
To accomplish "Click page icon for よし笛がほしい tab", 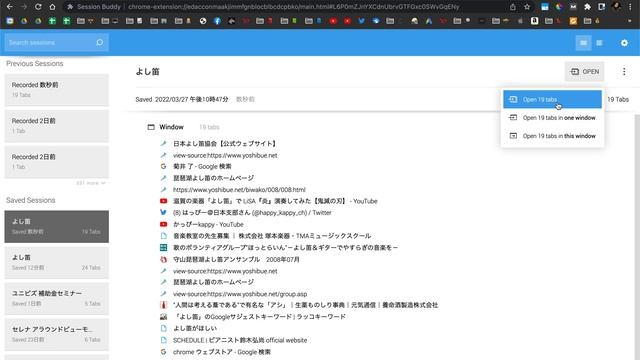I will [163, 329].
